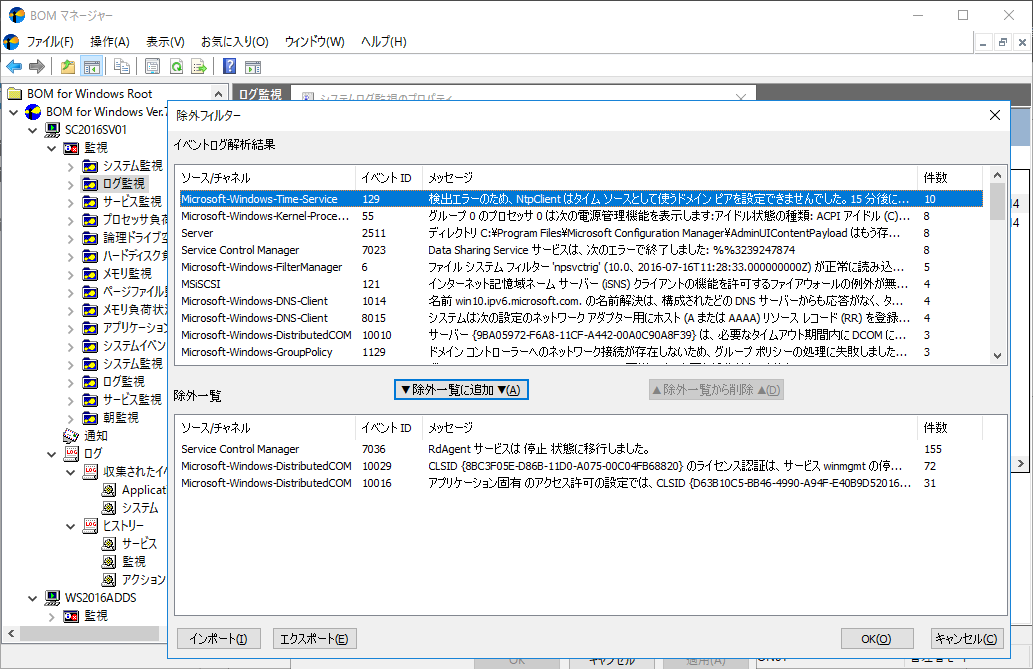Select excluded DistributedCOM 10029 row
Viewport: 1033px width, 669px height.
coord(580,466)
